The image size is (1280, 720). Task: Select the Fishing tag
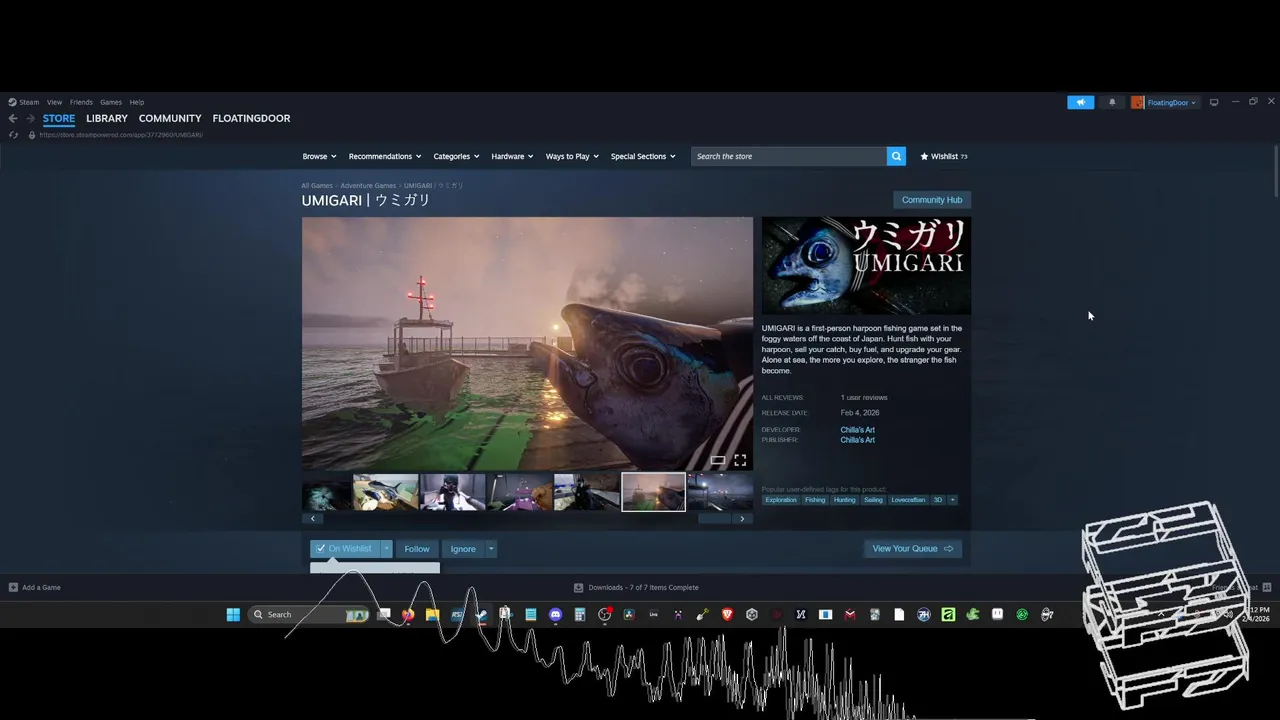tap(815, 499)
